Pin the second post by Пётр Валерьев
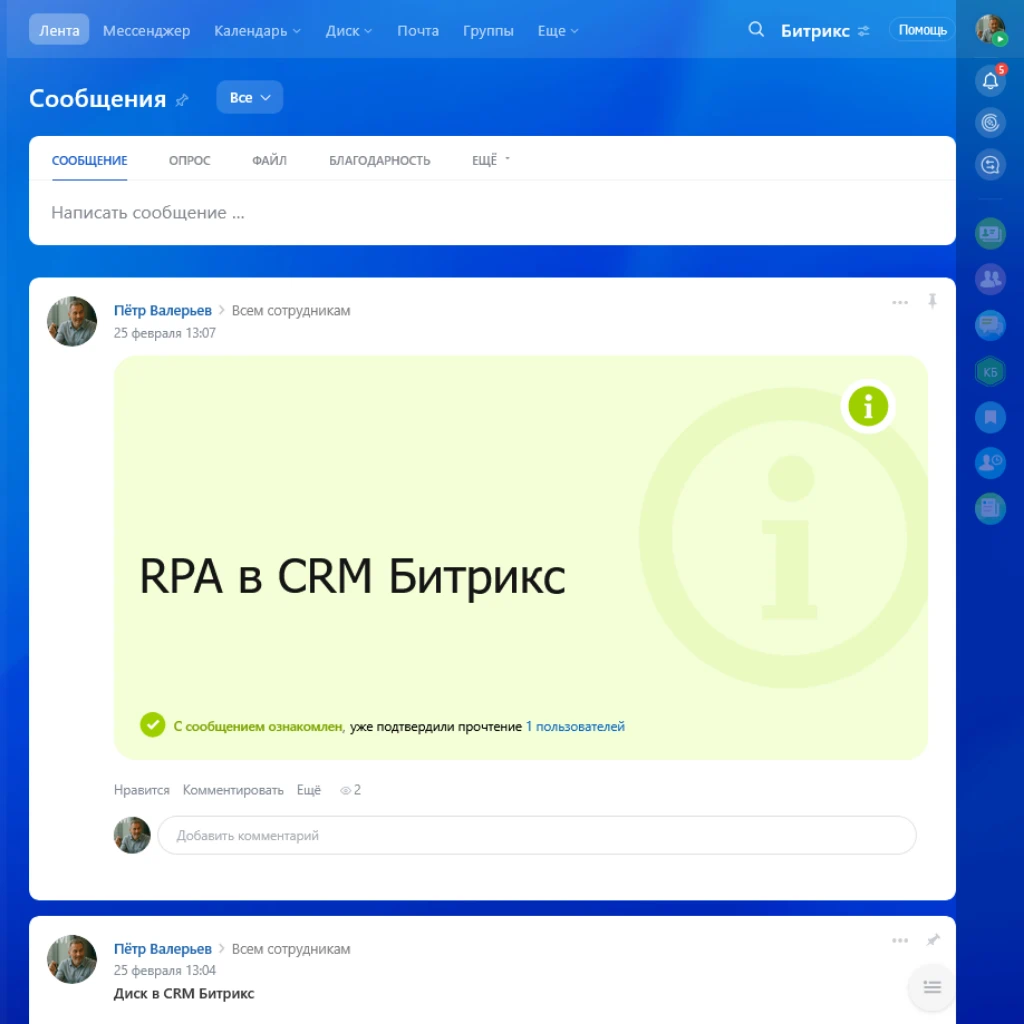 tap(933, 940)
